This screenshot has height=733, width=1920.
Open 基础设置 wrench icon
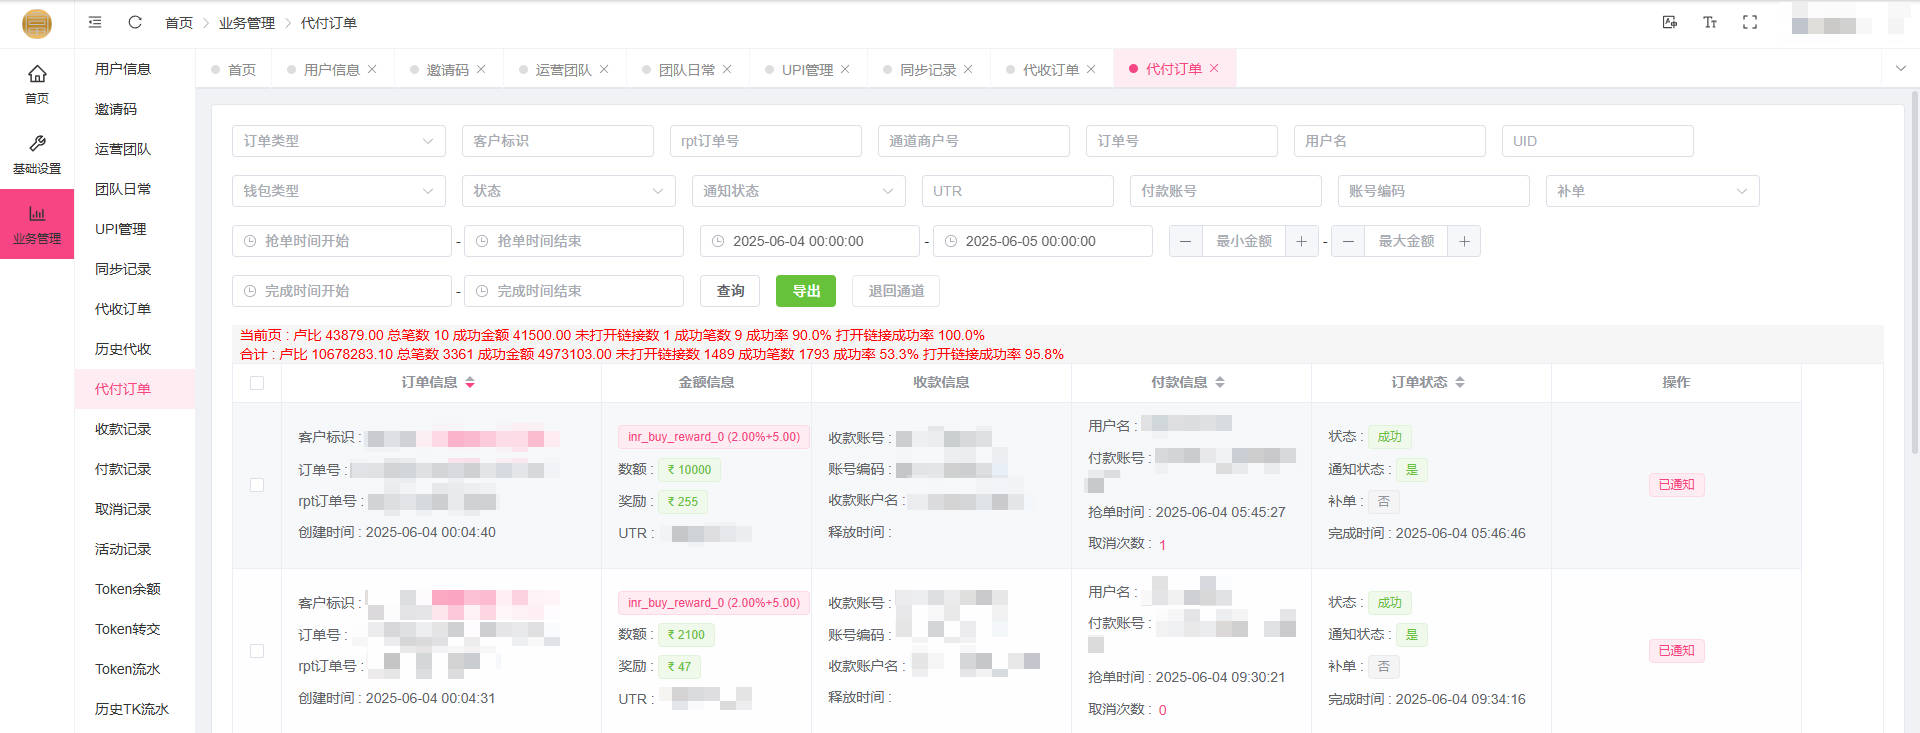pyautogui.click(x=37, y=144)
